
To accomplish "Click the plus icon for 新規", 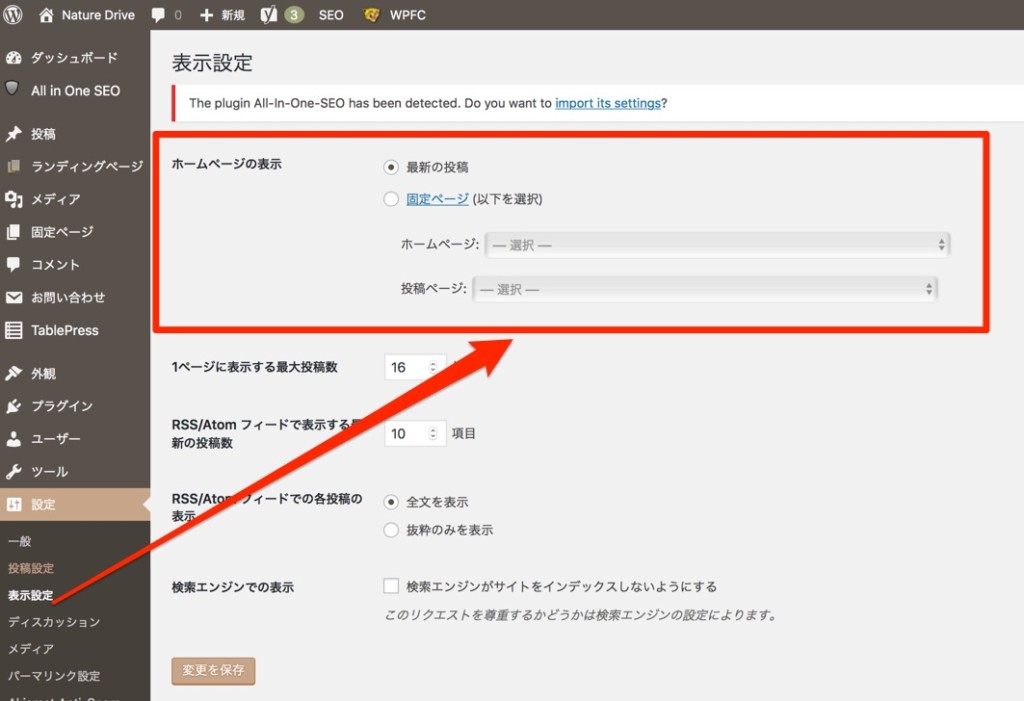I will [206, 15].
